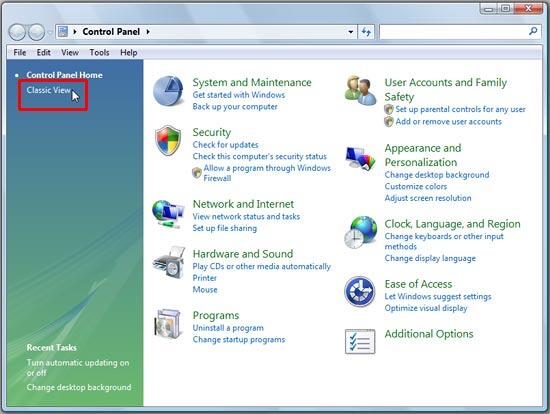Viewport: 550px width, 414px height.
Task: Click shield icon beside parental controls link
Action: [x=389, y=109]
